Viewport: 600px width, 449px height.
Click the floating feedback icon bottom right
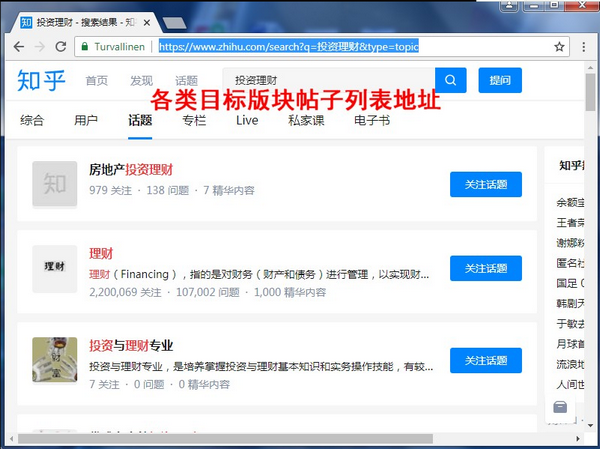[560, 407]
